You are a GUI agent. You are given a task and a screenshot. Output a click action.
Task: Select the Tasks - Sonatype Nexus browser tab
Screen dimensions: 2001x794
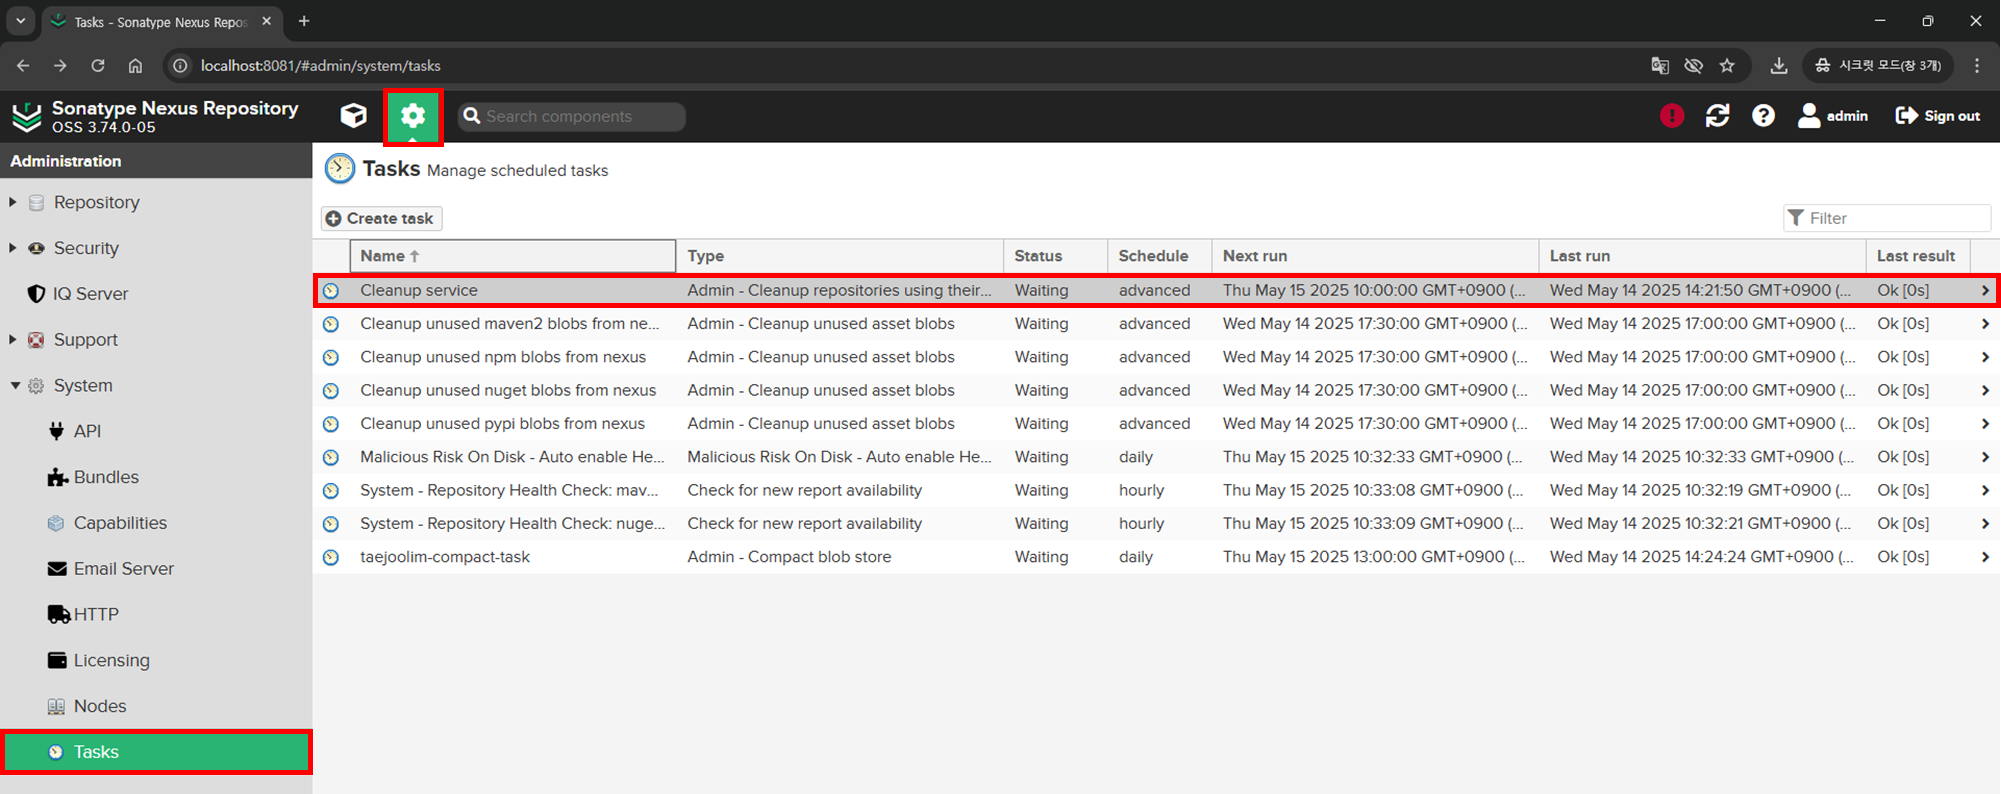(x=160, y=22)
